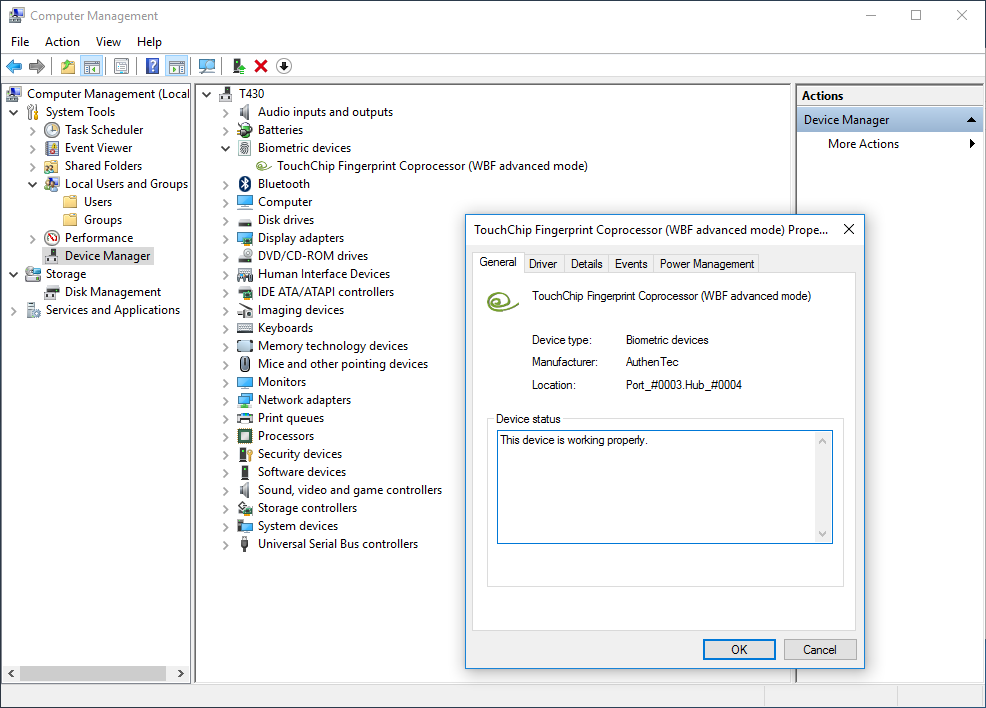The height and width of the screenshot is (708, 986).
Task: Click the Keyboards category icon
Action: click(245, 328)
